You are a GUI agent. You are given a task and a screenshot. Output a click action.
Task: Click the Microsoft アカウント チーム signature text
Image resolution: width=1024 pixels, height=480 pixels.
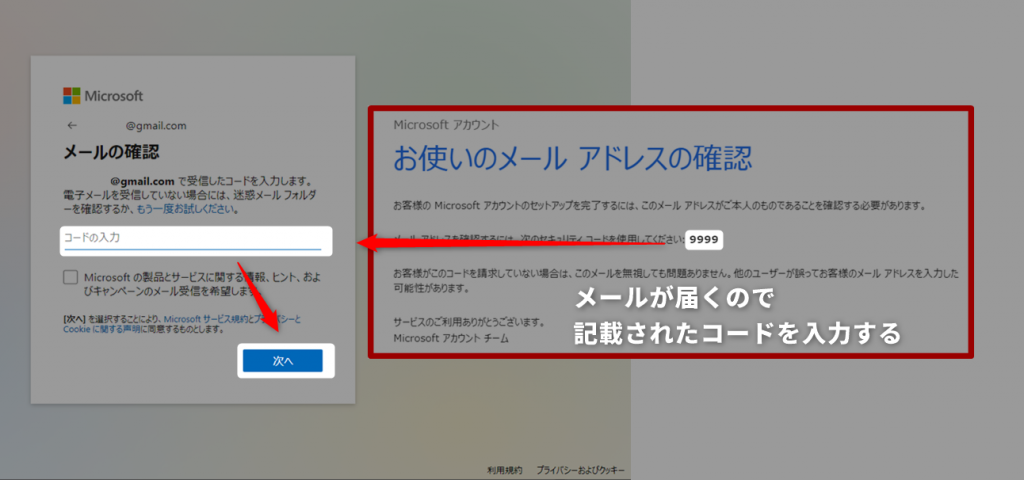pos(451,338)
